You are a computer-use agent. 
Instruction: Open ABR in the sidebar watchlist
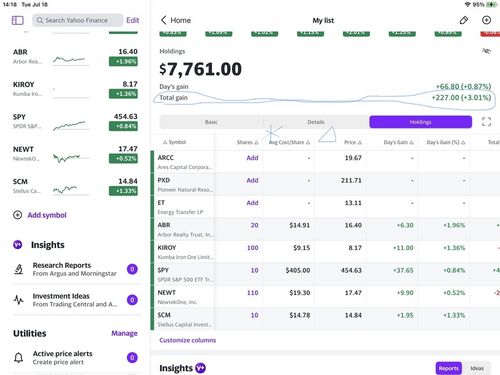[x=75, y=57]
